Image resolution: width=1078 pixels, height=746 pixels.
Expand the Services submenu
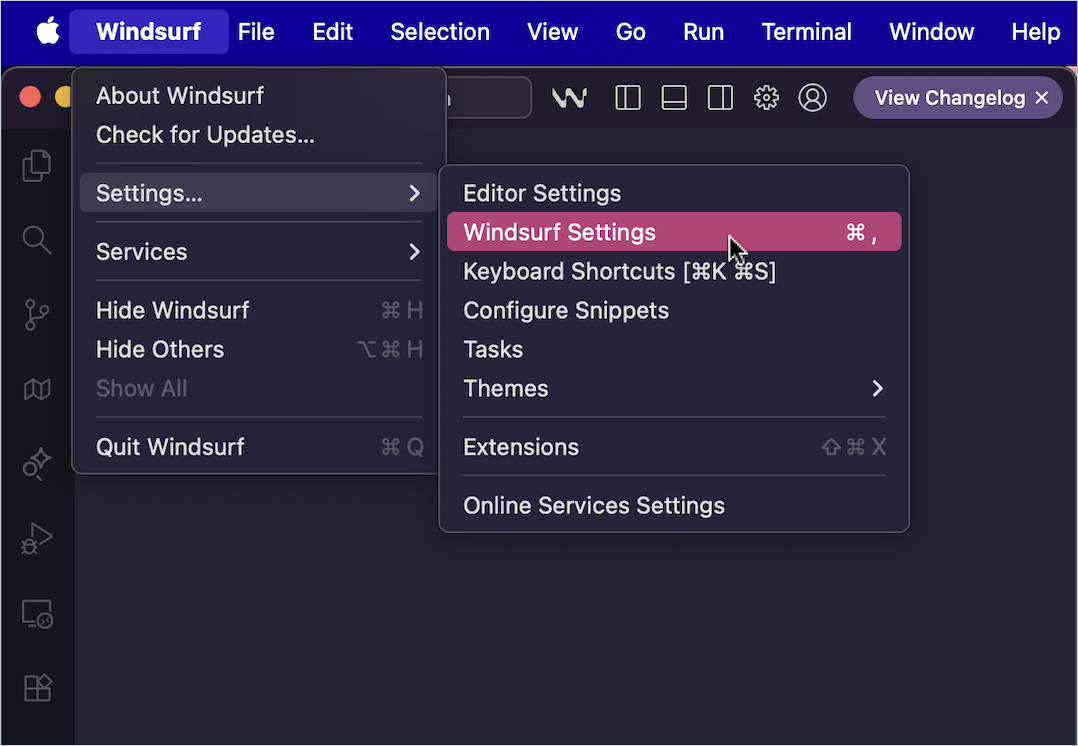(258, 252)
